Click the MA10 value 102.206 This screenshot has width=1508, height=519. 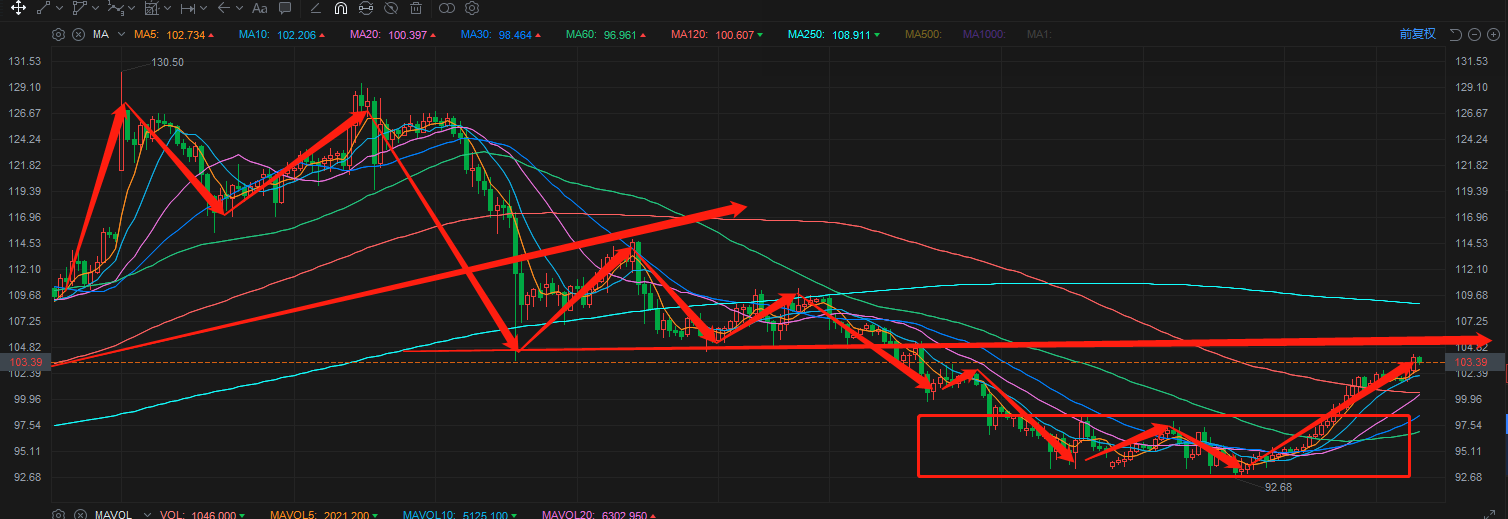(x=297, y=34)
